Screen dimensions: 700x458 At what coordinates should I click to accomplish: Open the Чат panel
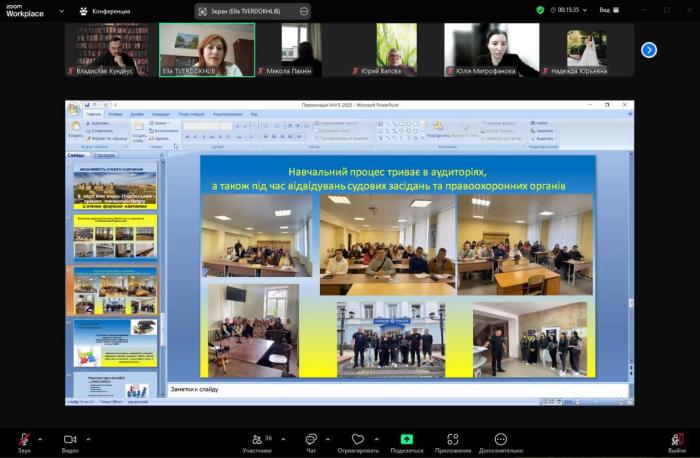click(311, 439)
